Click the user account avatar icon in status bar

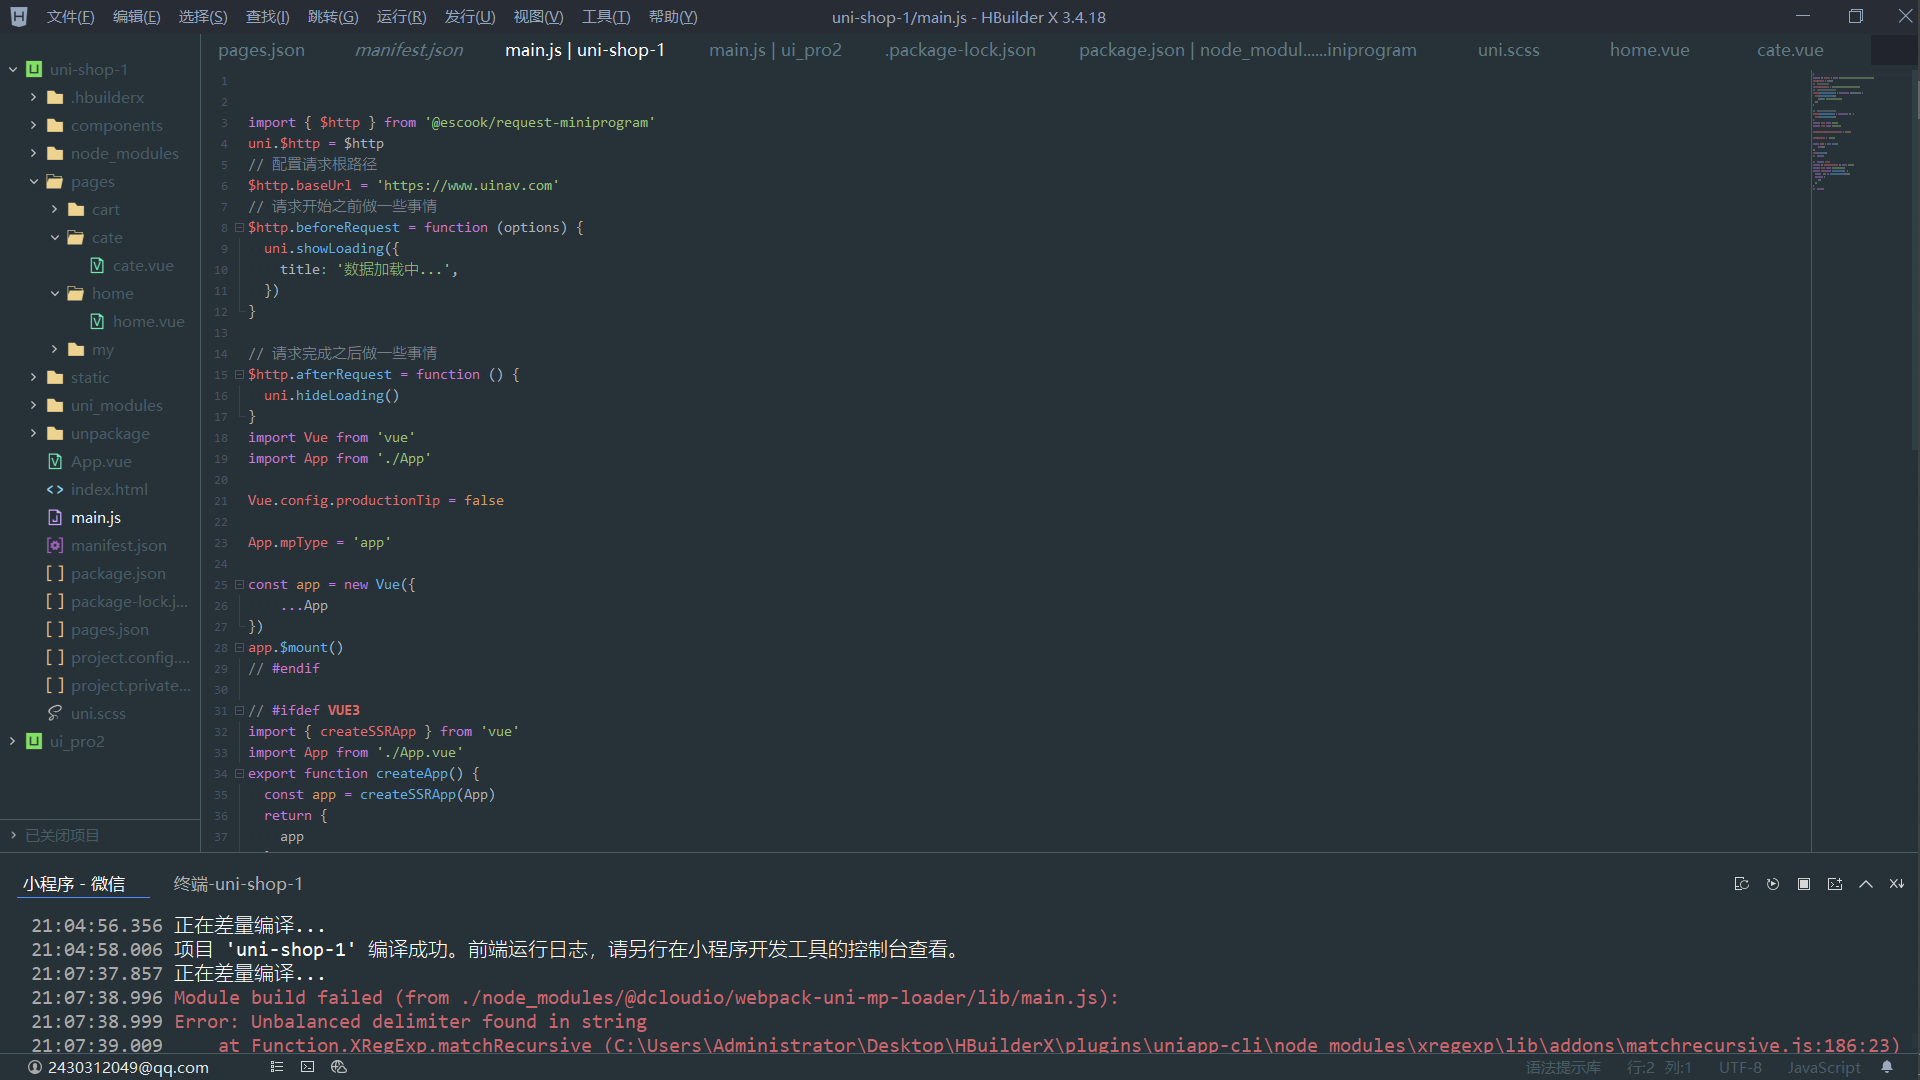point(35,1067)
